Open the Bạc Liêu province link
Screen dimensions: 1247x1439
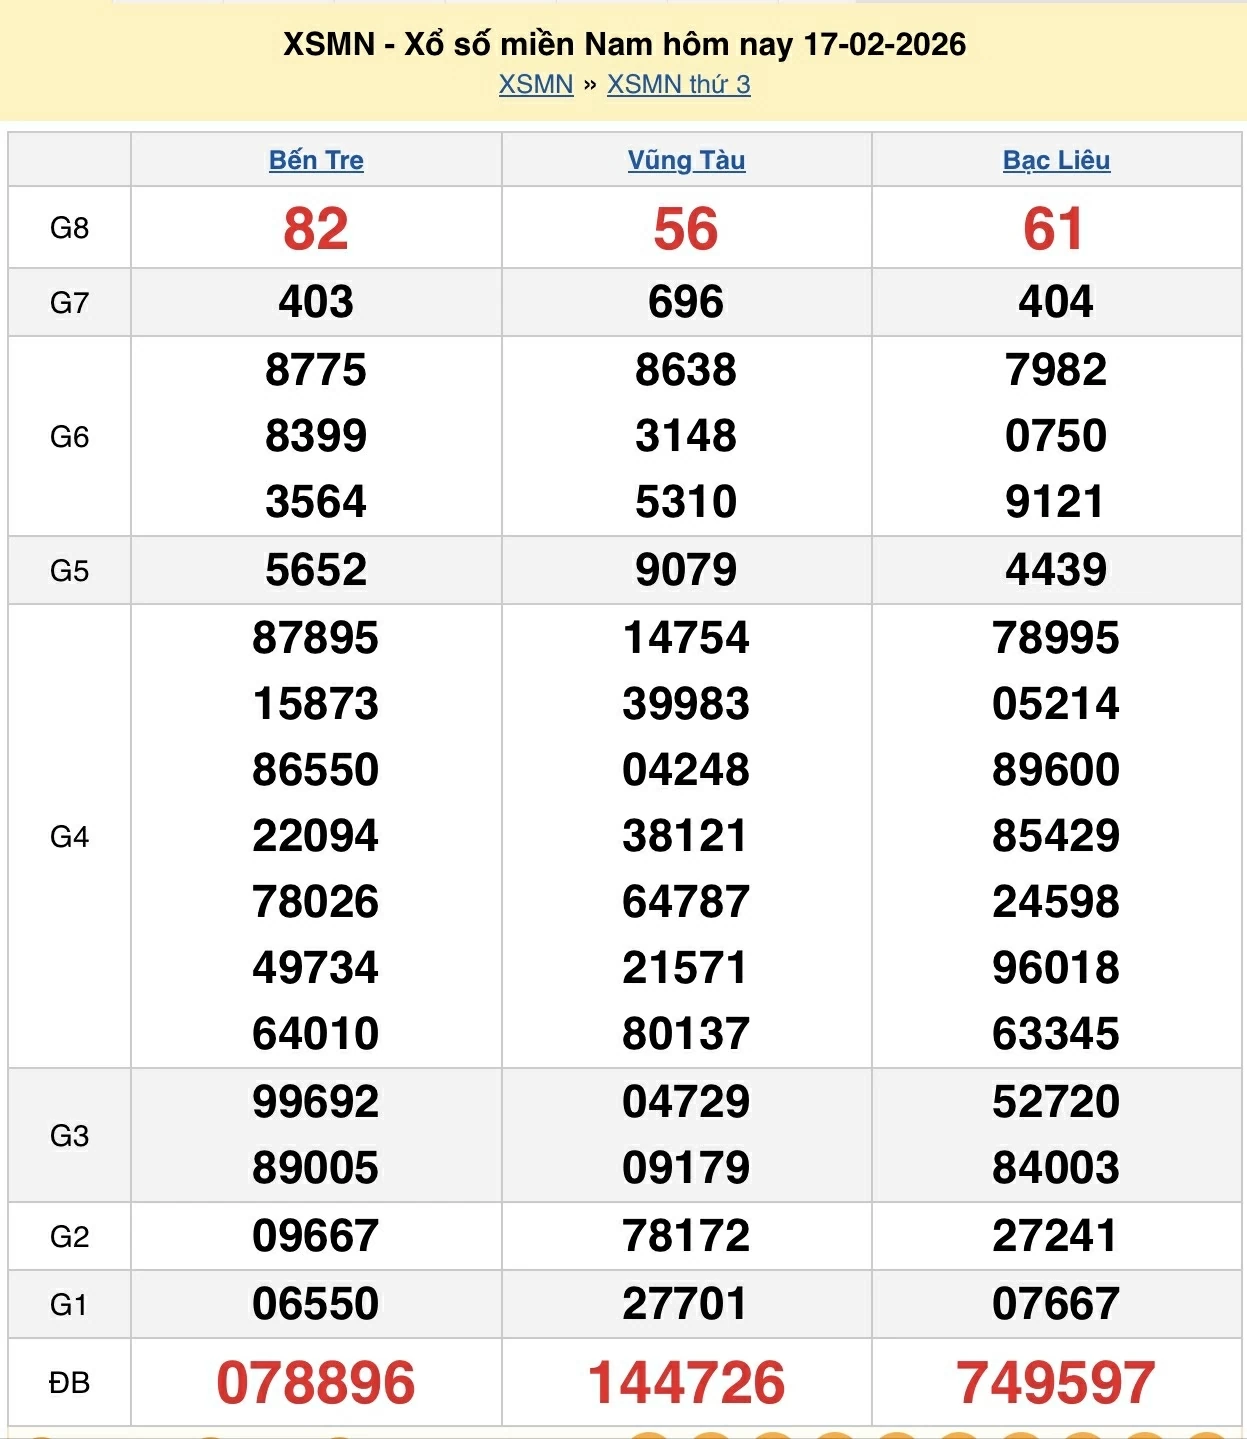tap(1056, 160)
